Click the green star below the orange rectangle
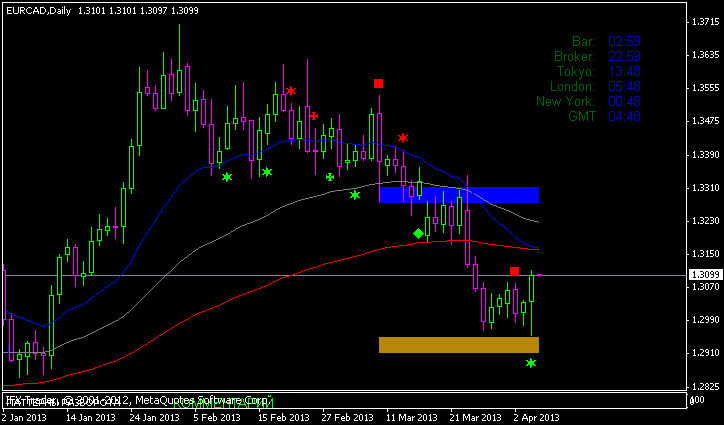 pos(531,363)
